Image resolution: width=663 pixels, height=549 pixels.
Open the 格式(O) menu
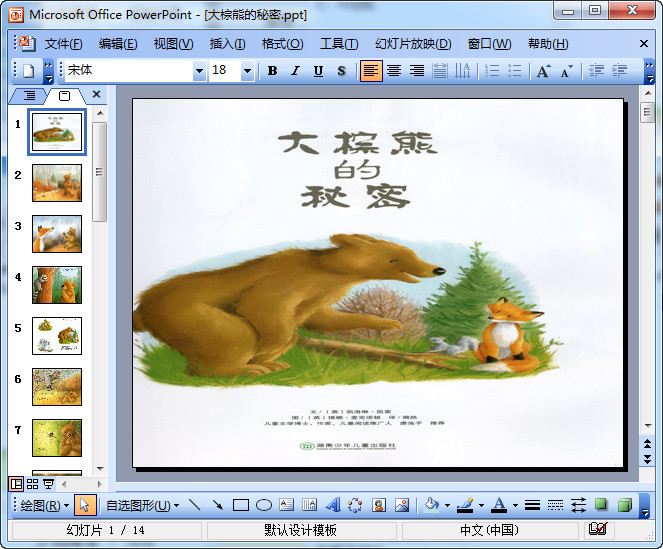point(282,44)
